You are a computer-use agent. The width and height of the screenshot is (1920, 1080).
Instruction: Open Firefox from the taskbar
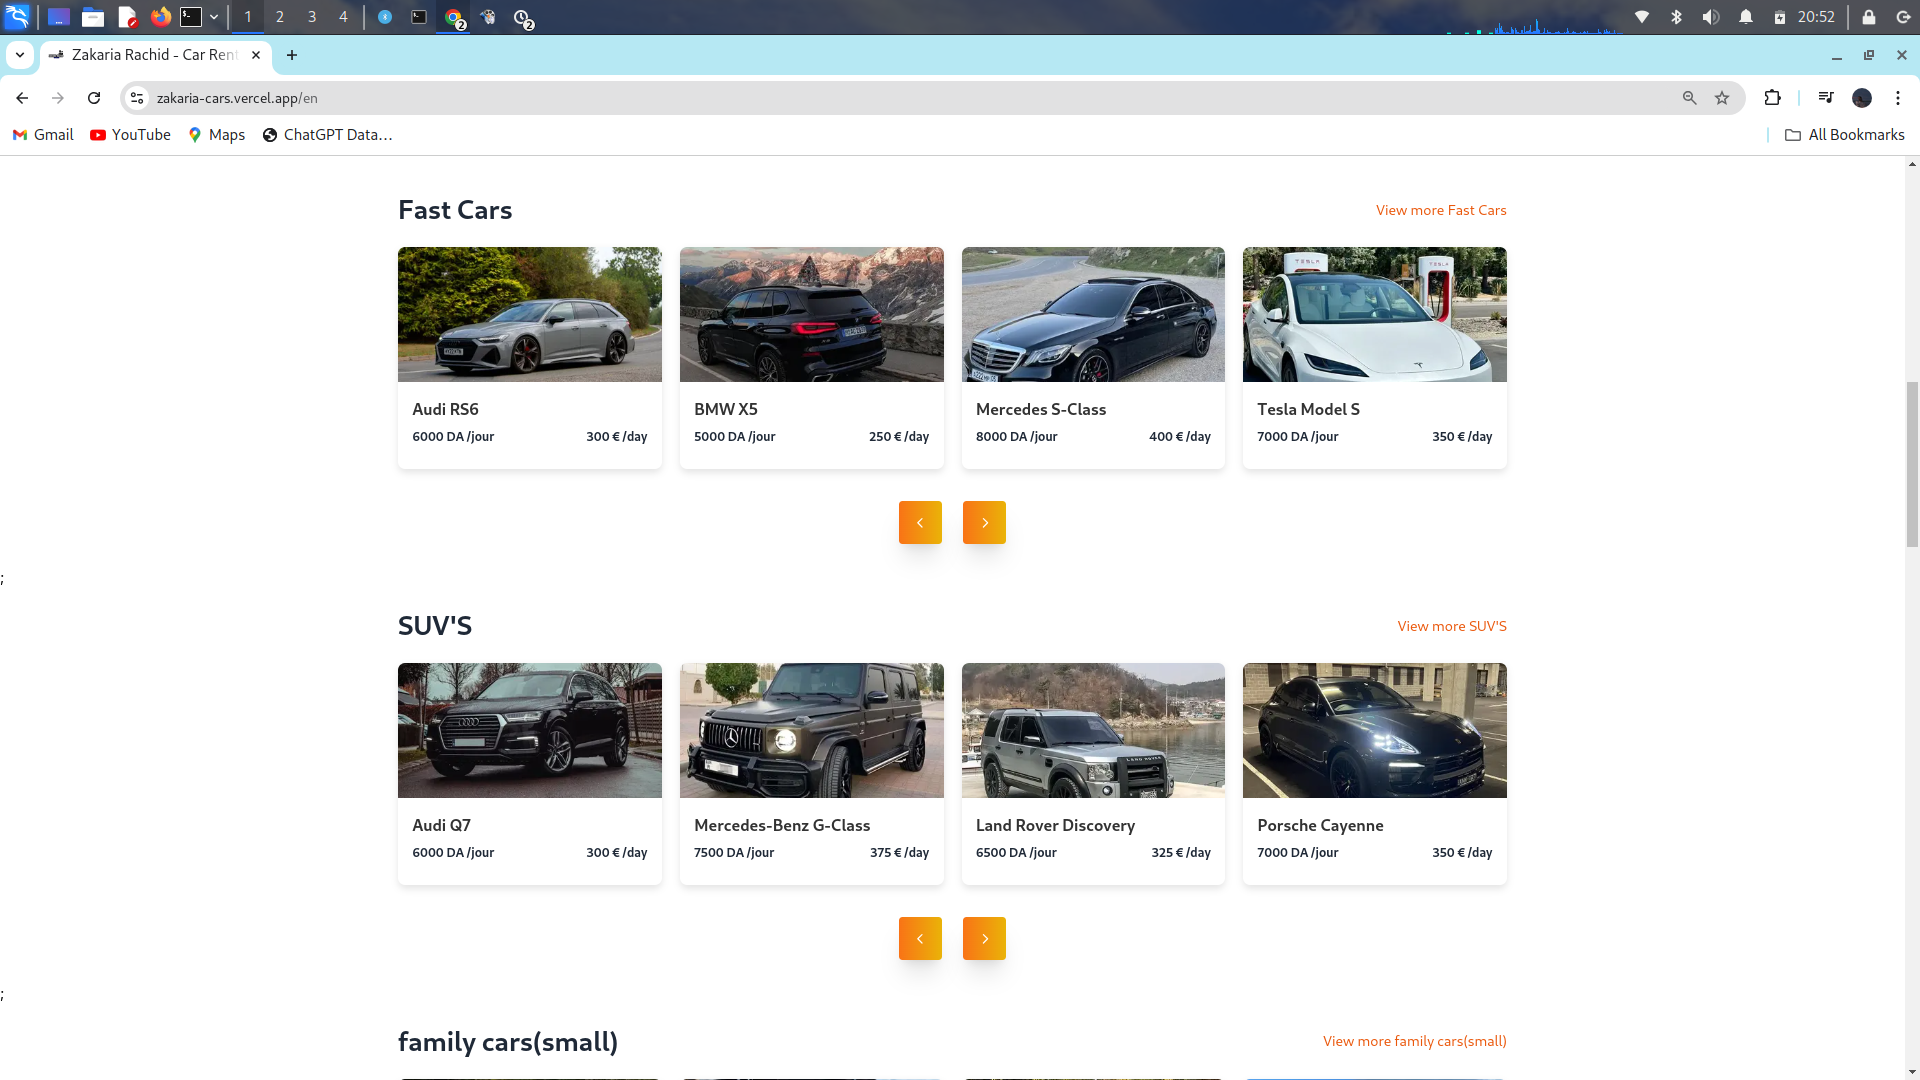160,17
